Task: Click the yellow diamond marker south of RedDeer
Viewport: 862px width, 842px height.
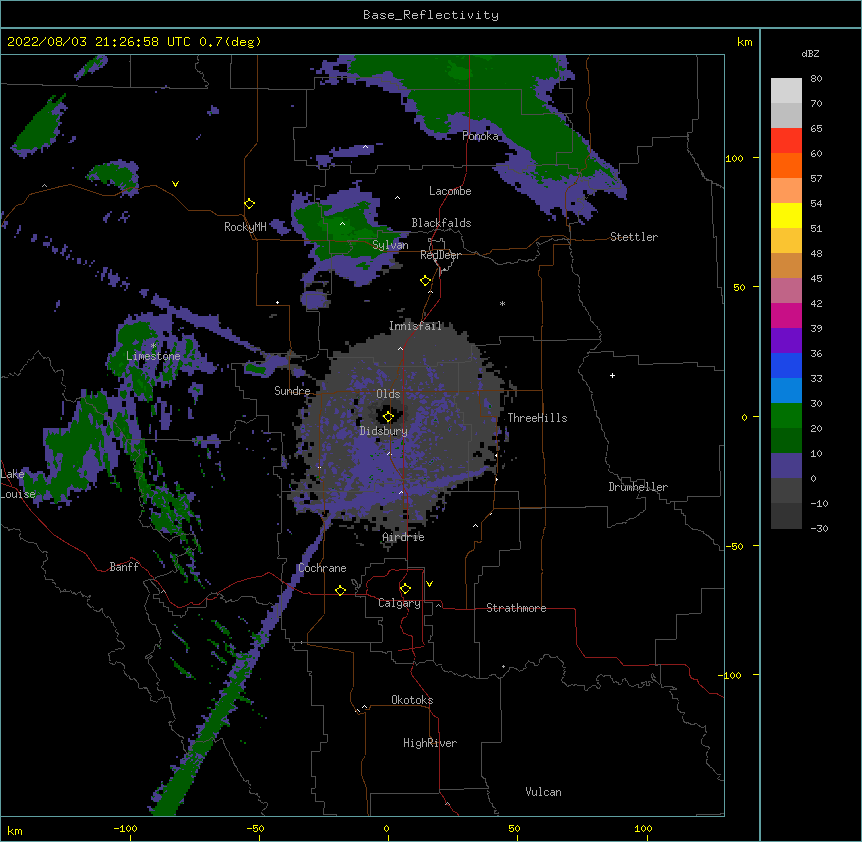Action: (x=425, y=281)
